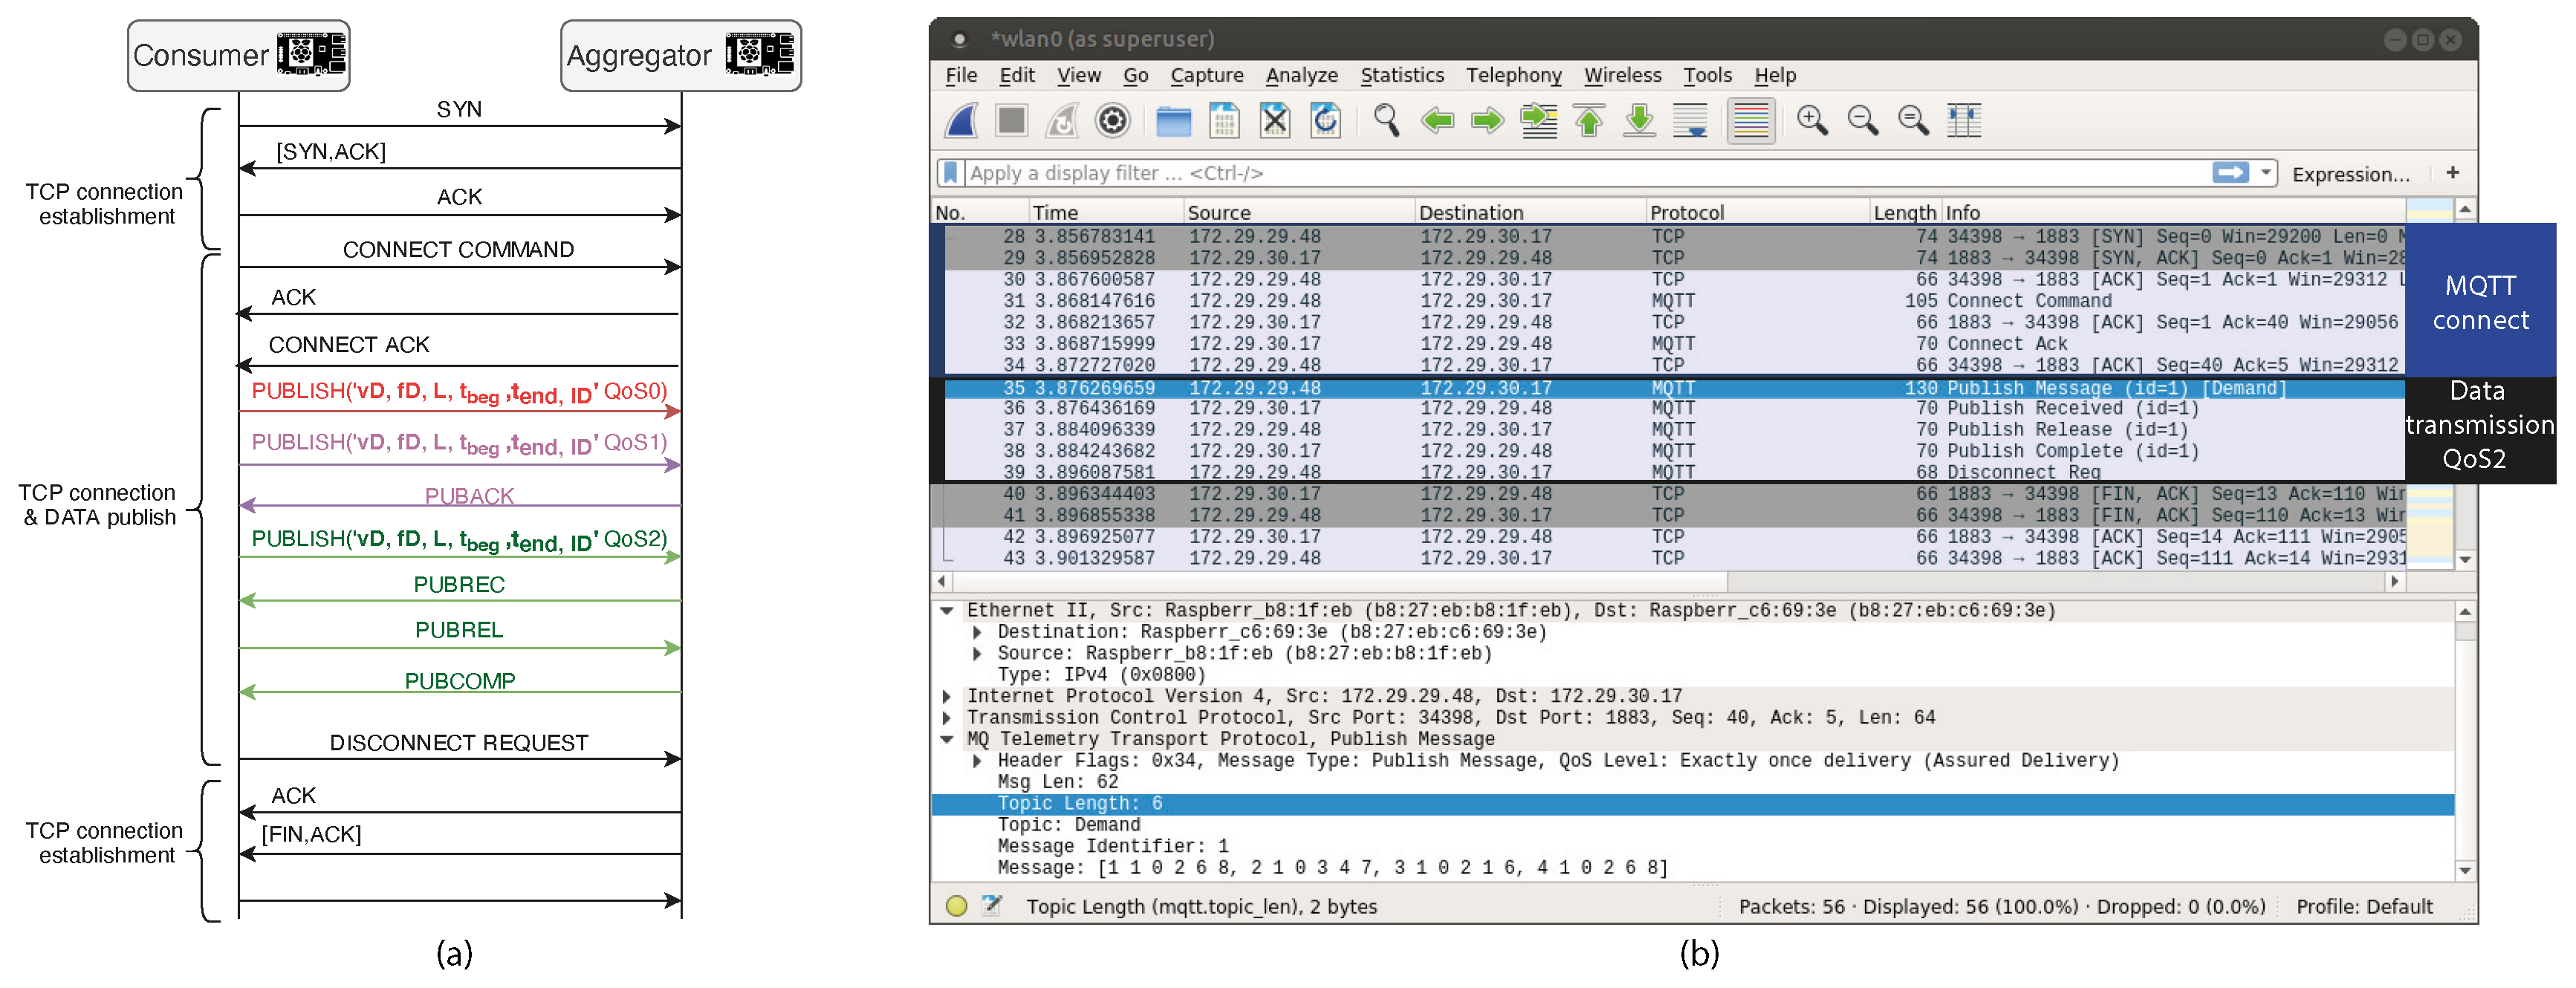Click the display filter bookmark icon
Screen dimensions: 2576x988
(950, 173)
